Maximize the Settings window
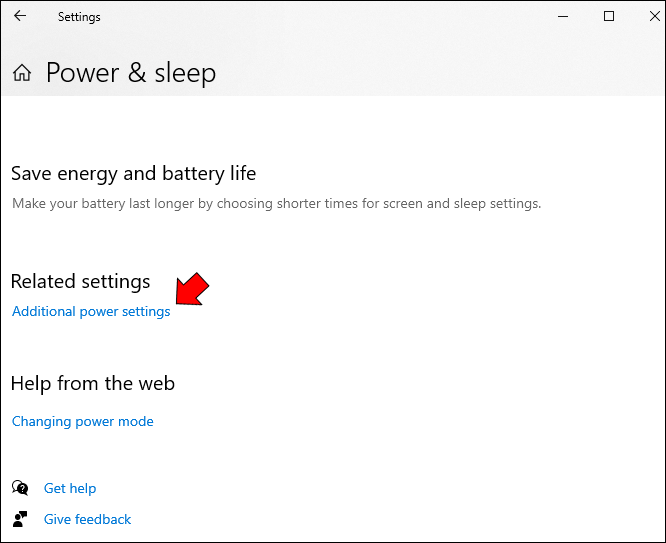Image resolution: width=666 pixels, height=543 pixels. pos(609,16)
